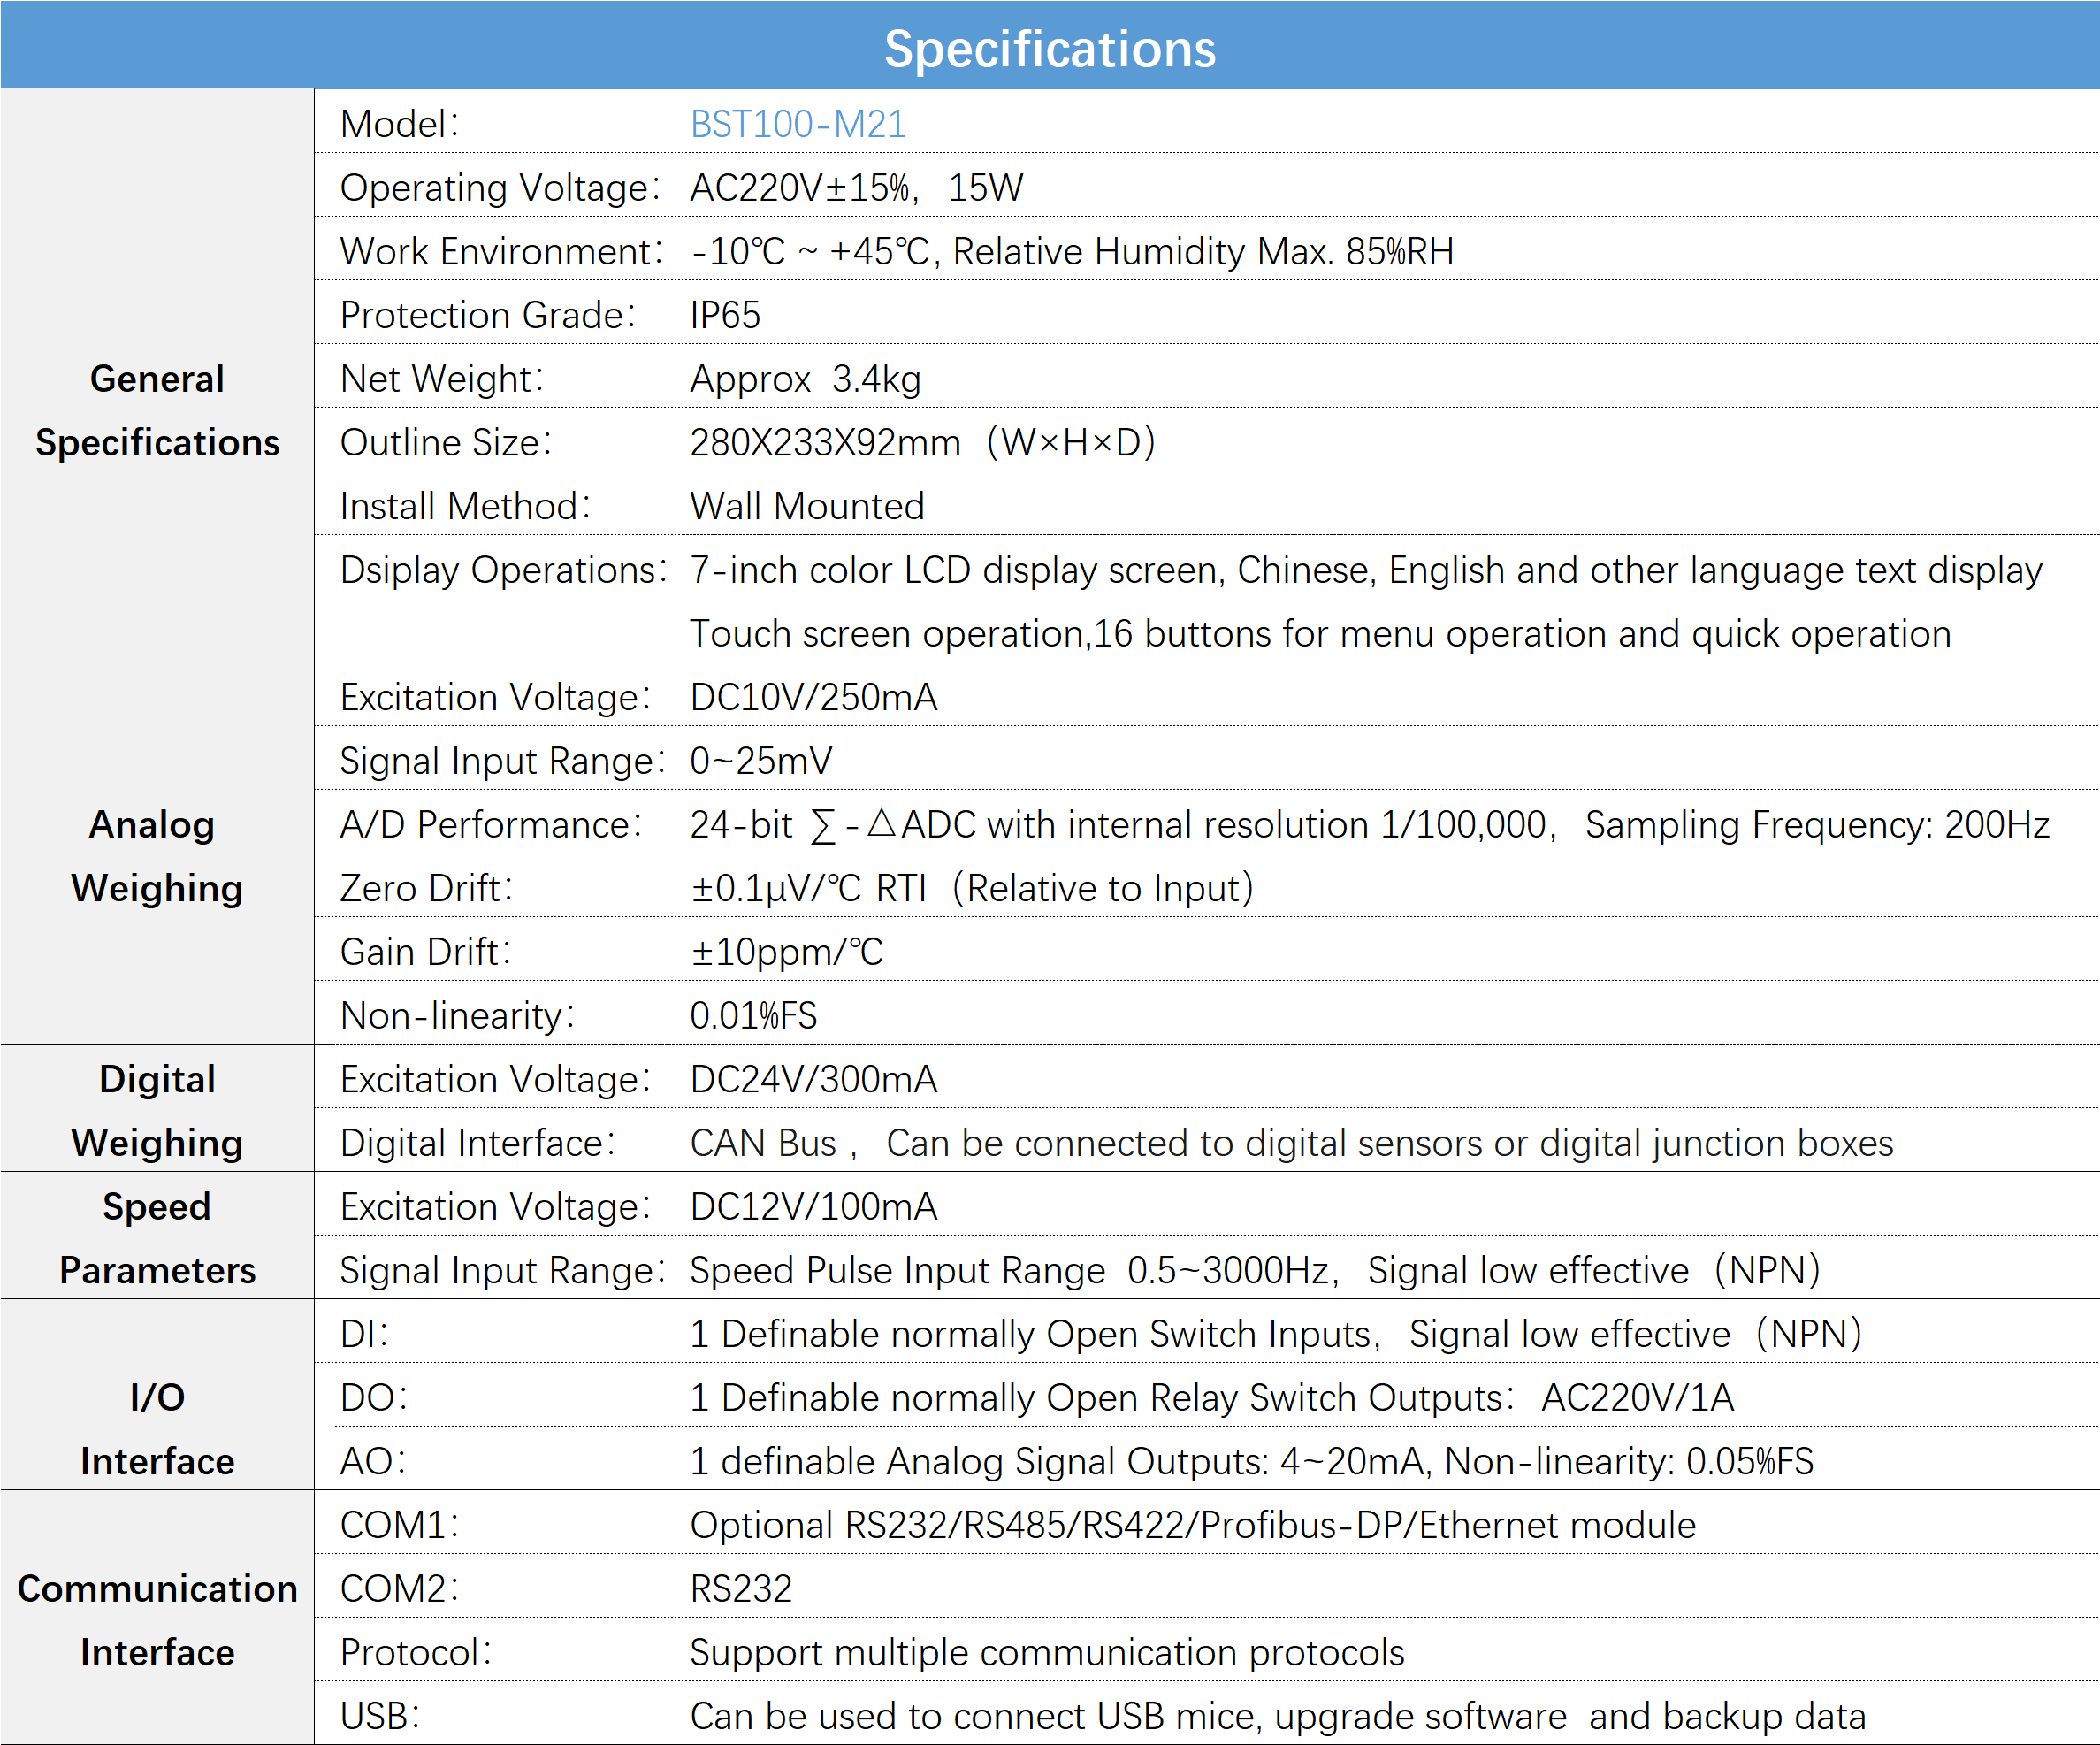Click the 'Digital Interface:' label
This screenshot has width=2100, height=1745.
pyautogui.click(x=478, y=1143)
